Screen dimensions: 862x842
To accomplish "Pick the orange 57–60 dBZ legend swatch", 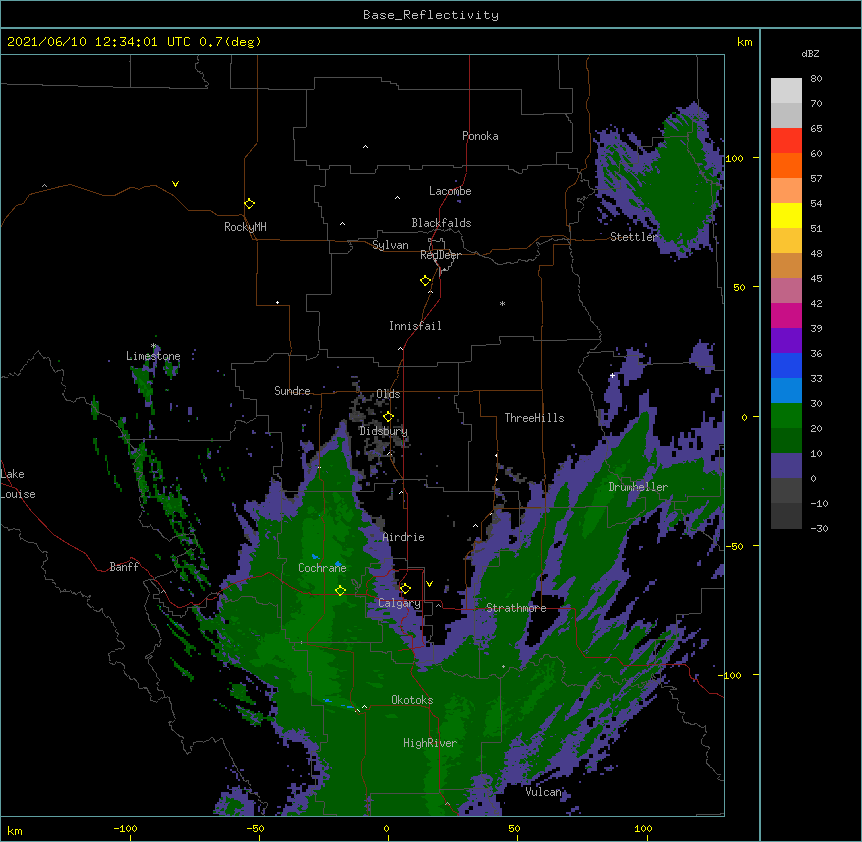I will click(786, 165).
